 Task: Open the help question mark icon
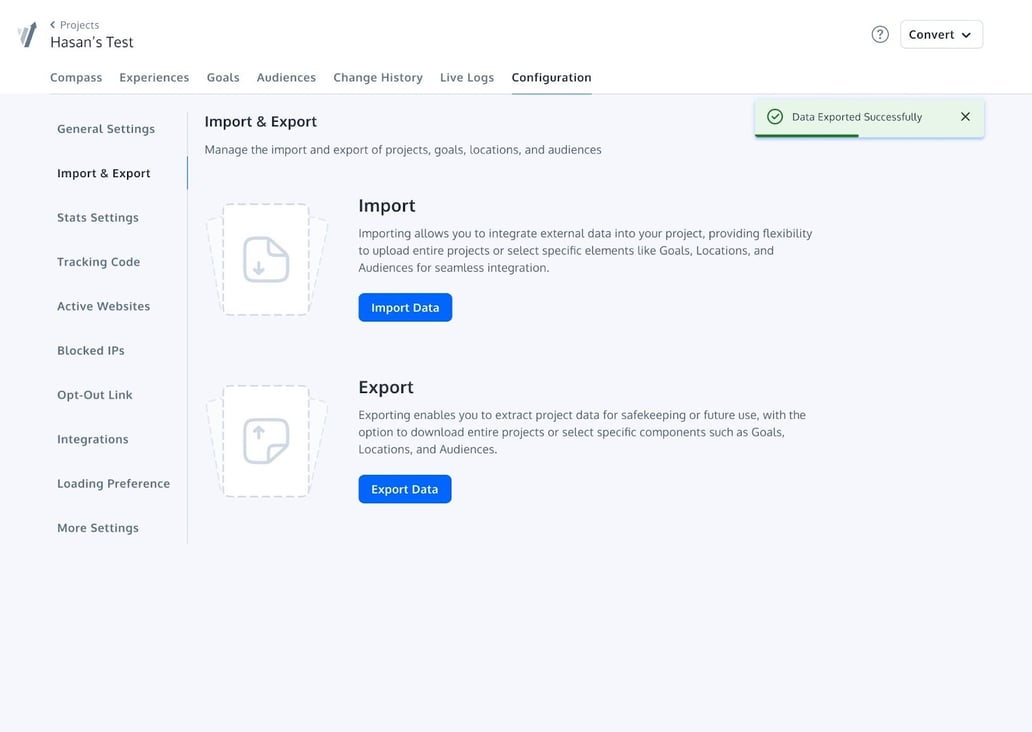click(880, 33)
